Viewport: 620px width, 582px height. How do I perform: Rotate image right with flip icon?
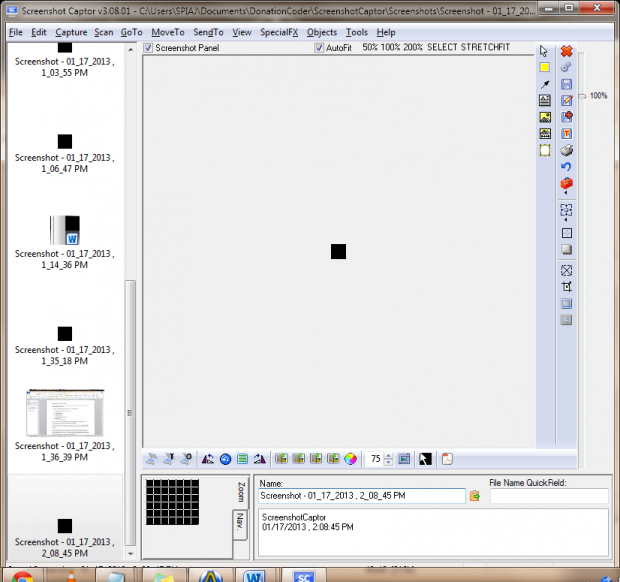[x=259, y=459]
